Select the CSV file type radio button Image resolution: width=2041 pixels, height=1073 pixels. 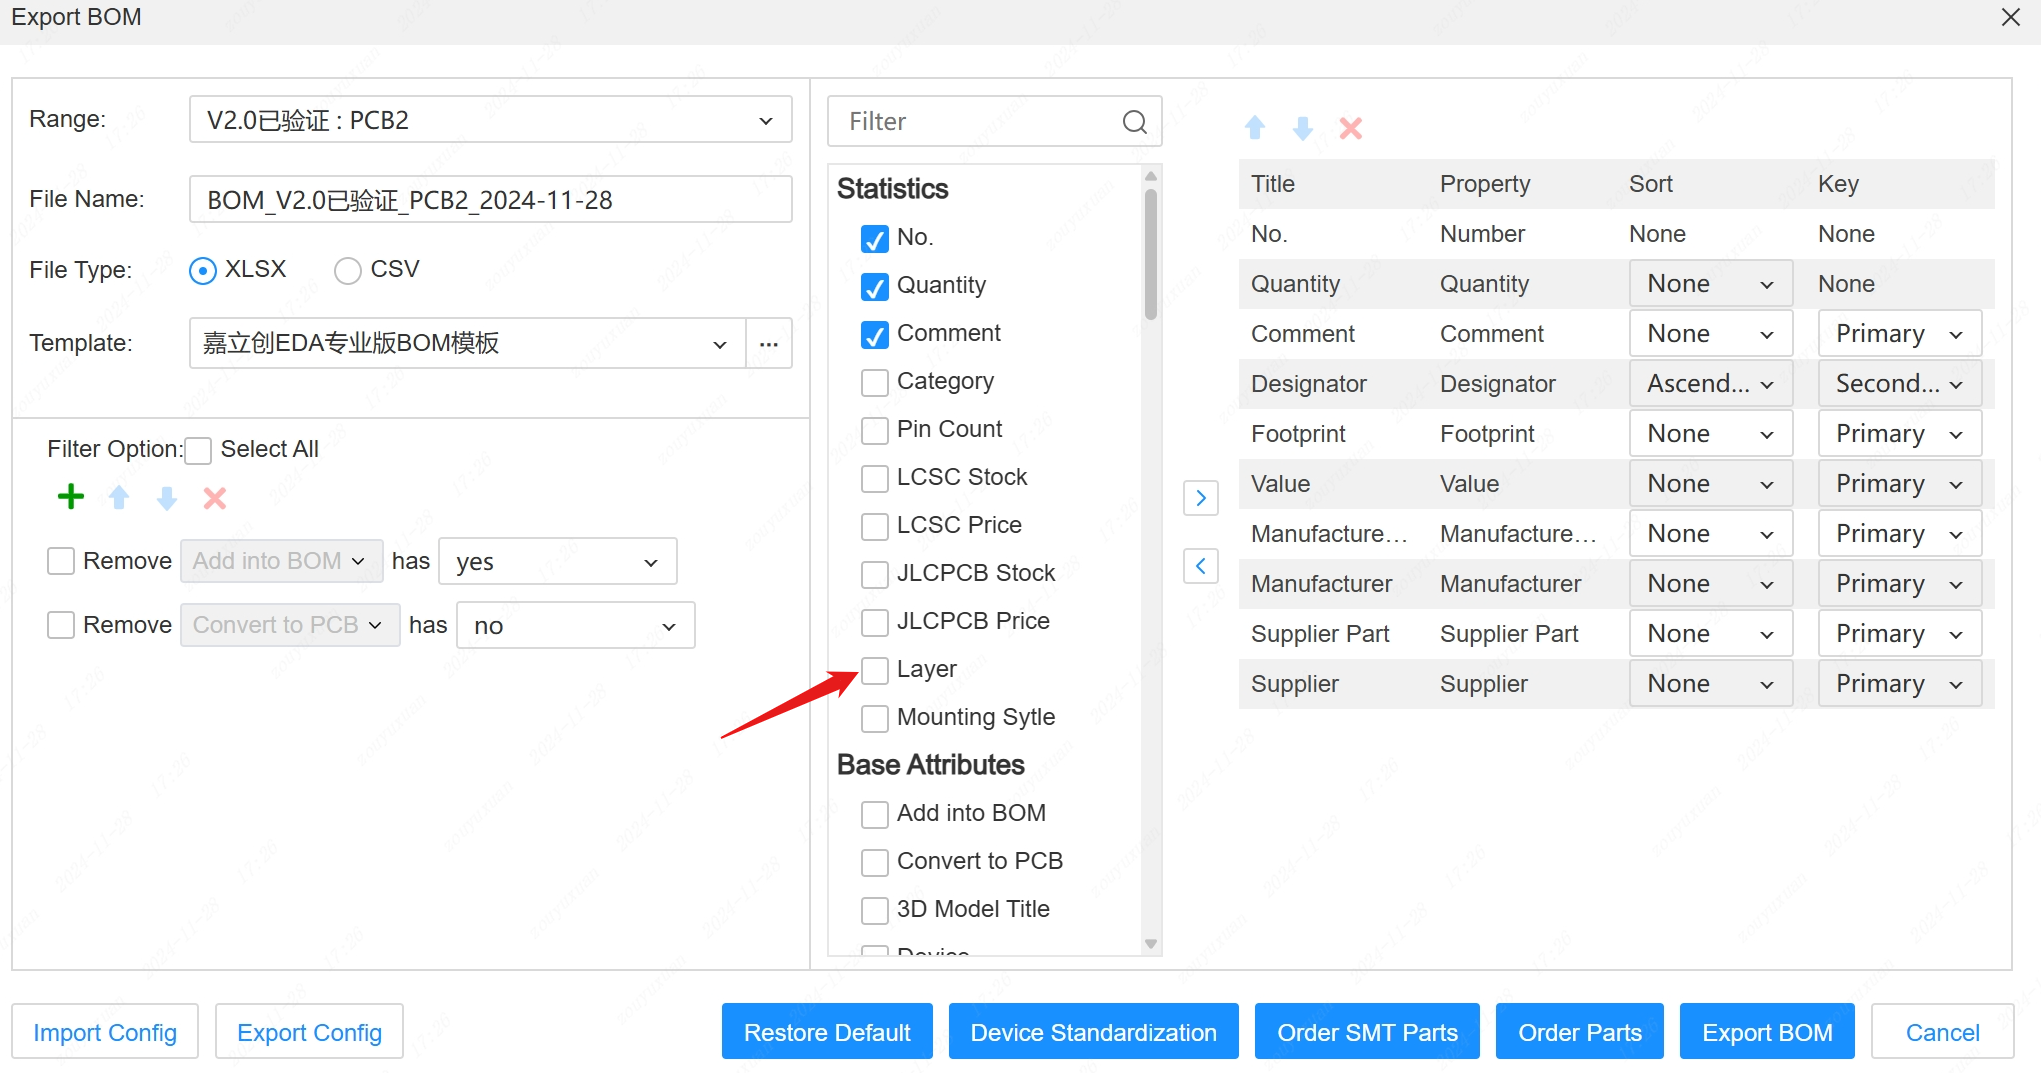(348, 270)
